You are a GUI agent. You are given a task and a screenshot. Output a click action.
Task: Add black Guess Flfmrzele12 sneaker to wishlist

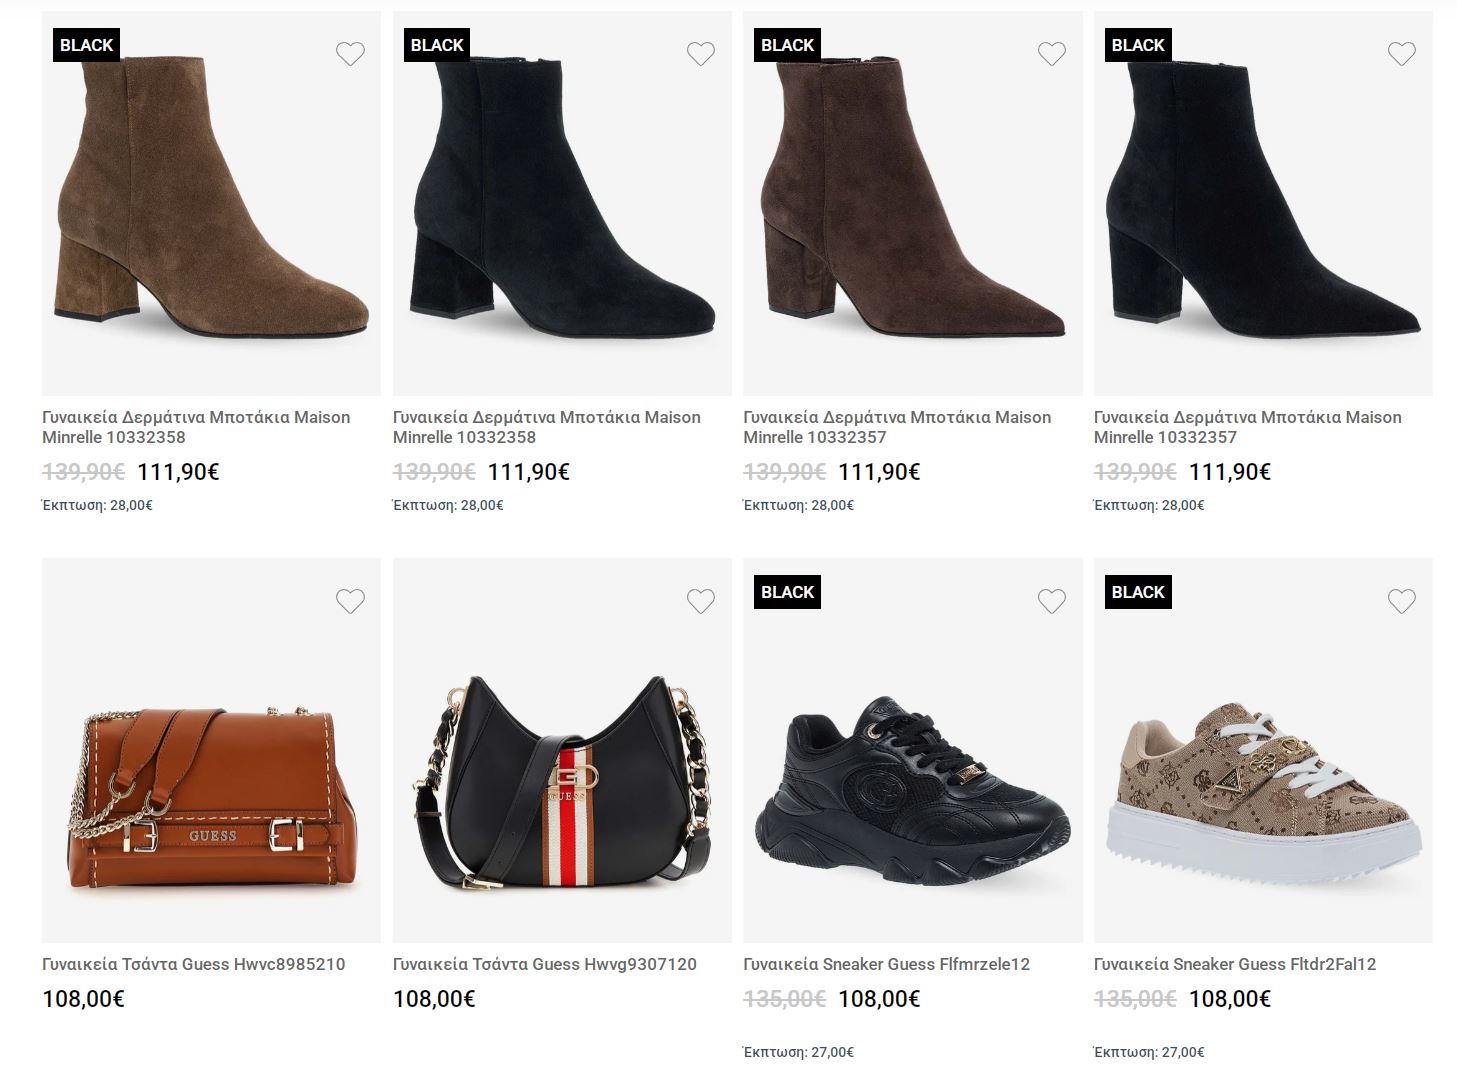[1052, 601]
